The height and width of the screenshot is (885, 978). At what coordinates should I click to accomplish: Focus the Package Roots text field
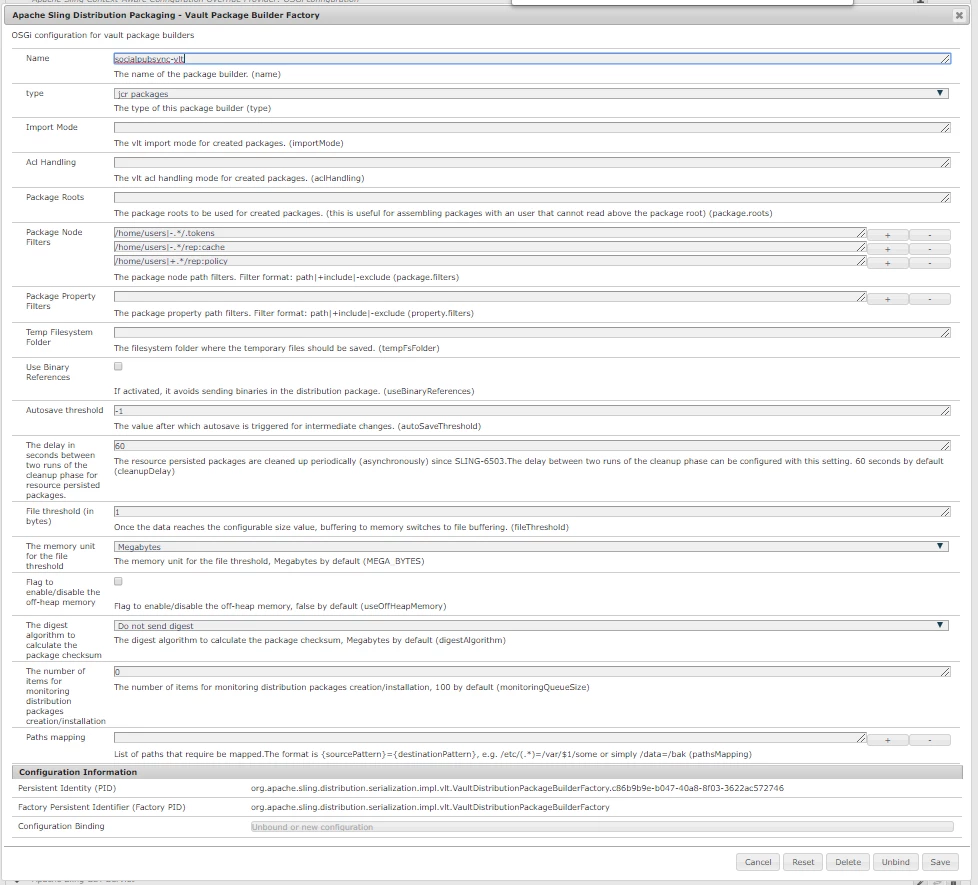532,197
